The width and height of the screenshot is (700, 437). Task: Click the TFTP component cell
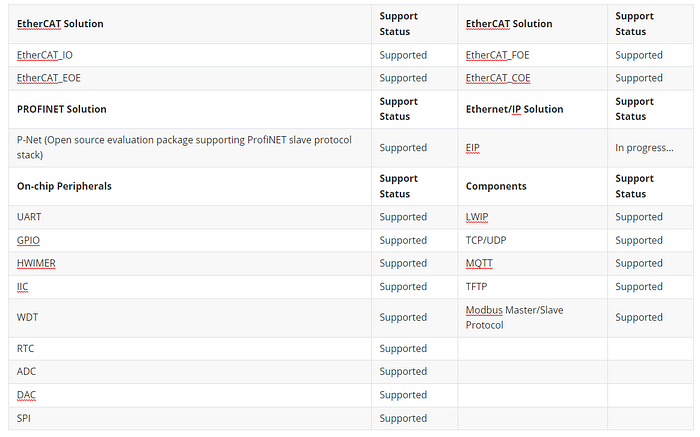[x=476, y=286]
